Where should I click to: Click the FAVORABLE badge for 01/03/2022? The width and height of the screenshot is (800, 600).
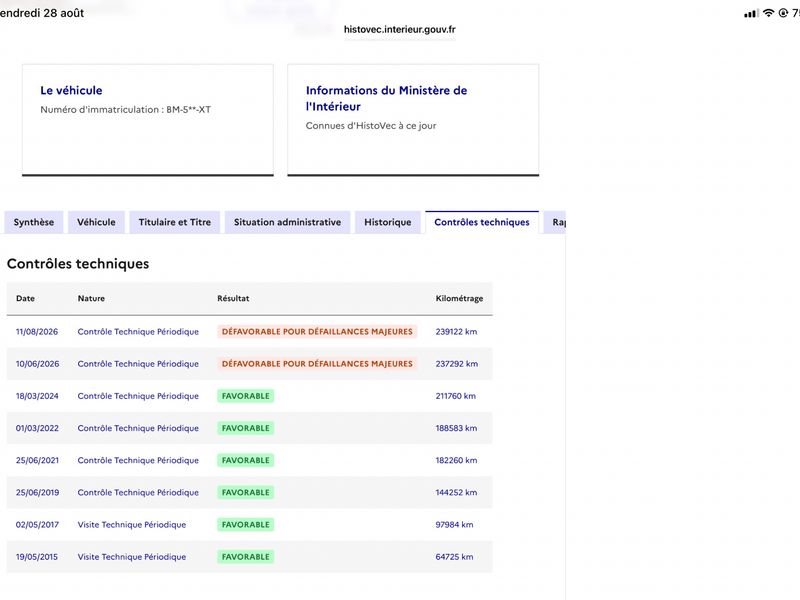[245, 428]
